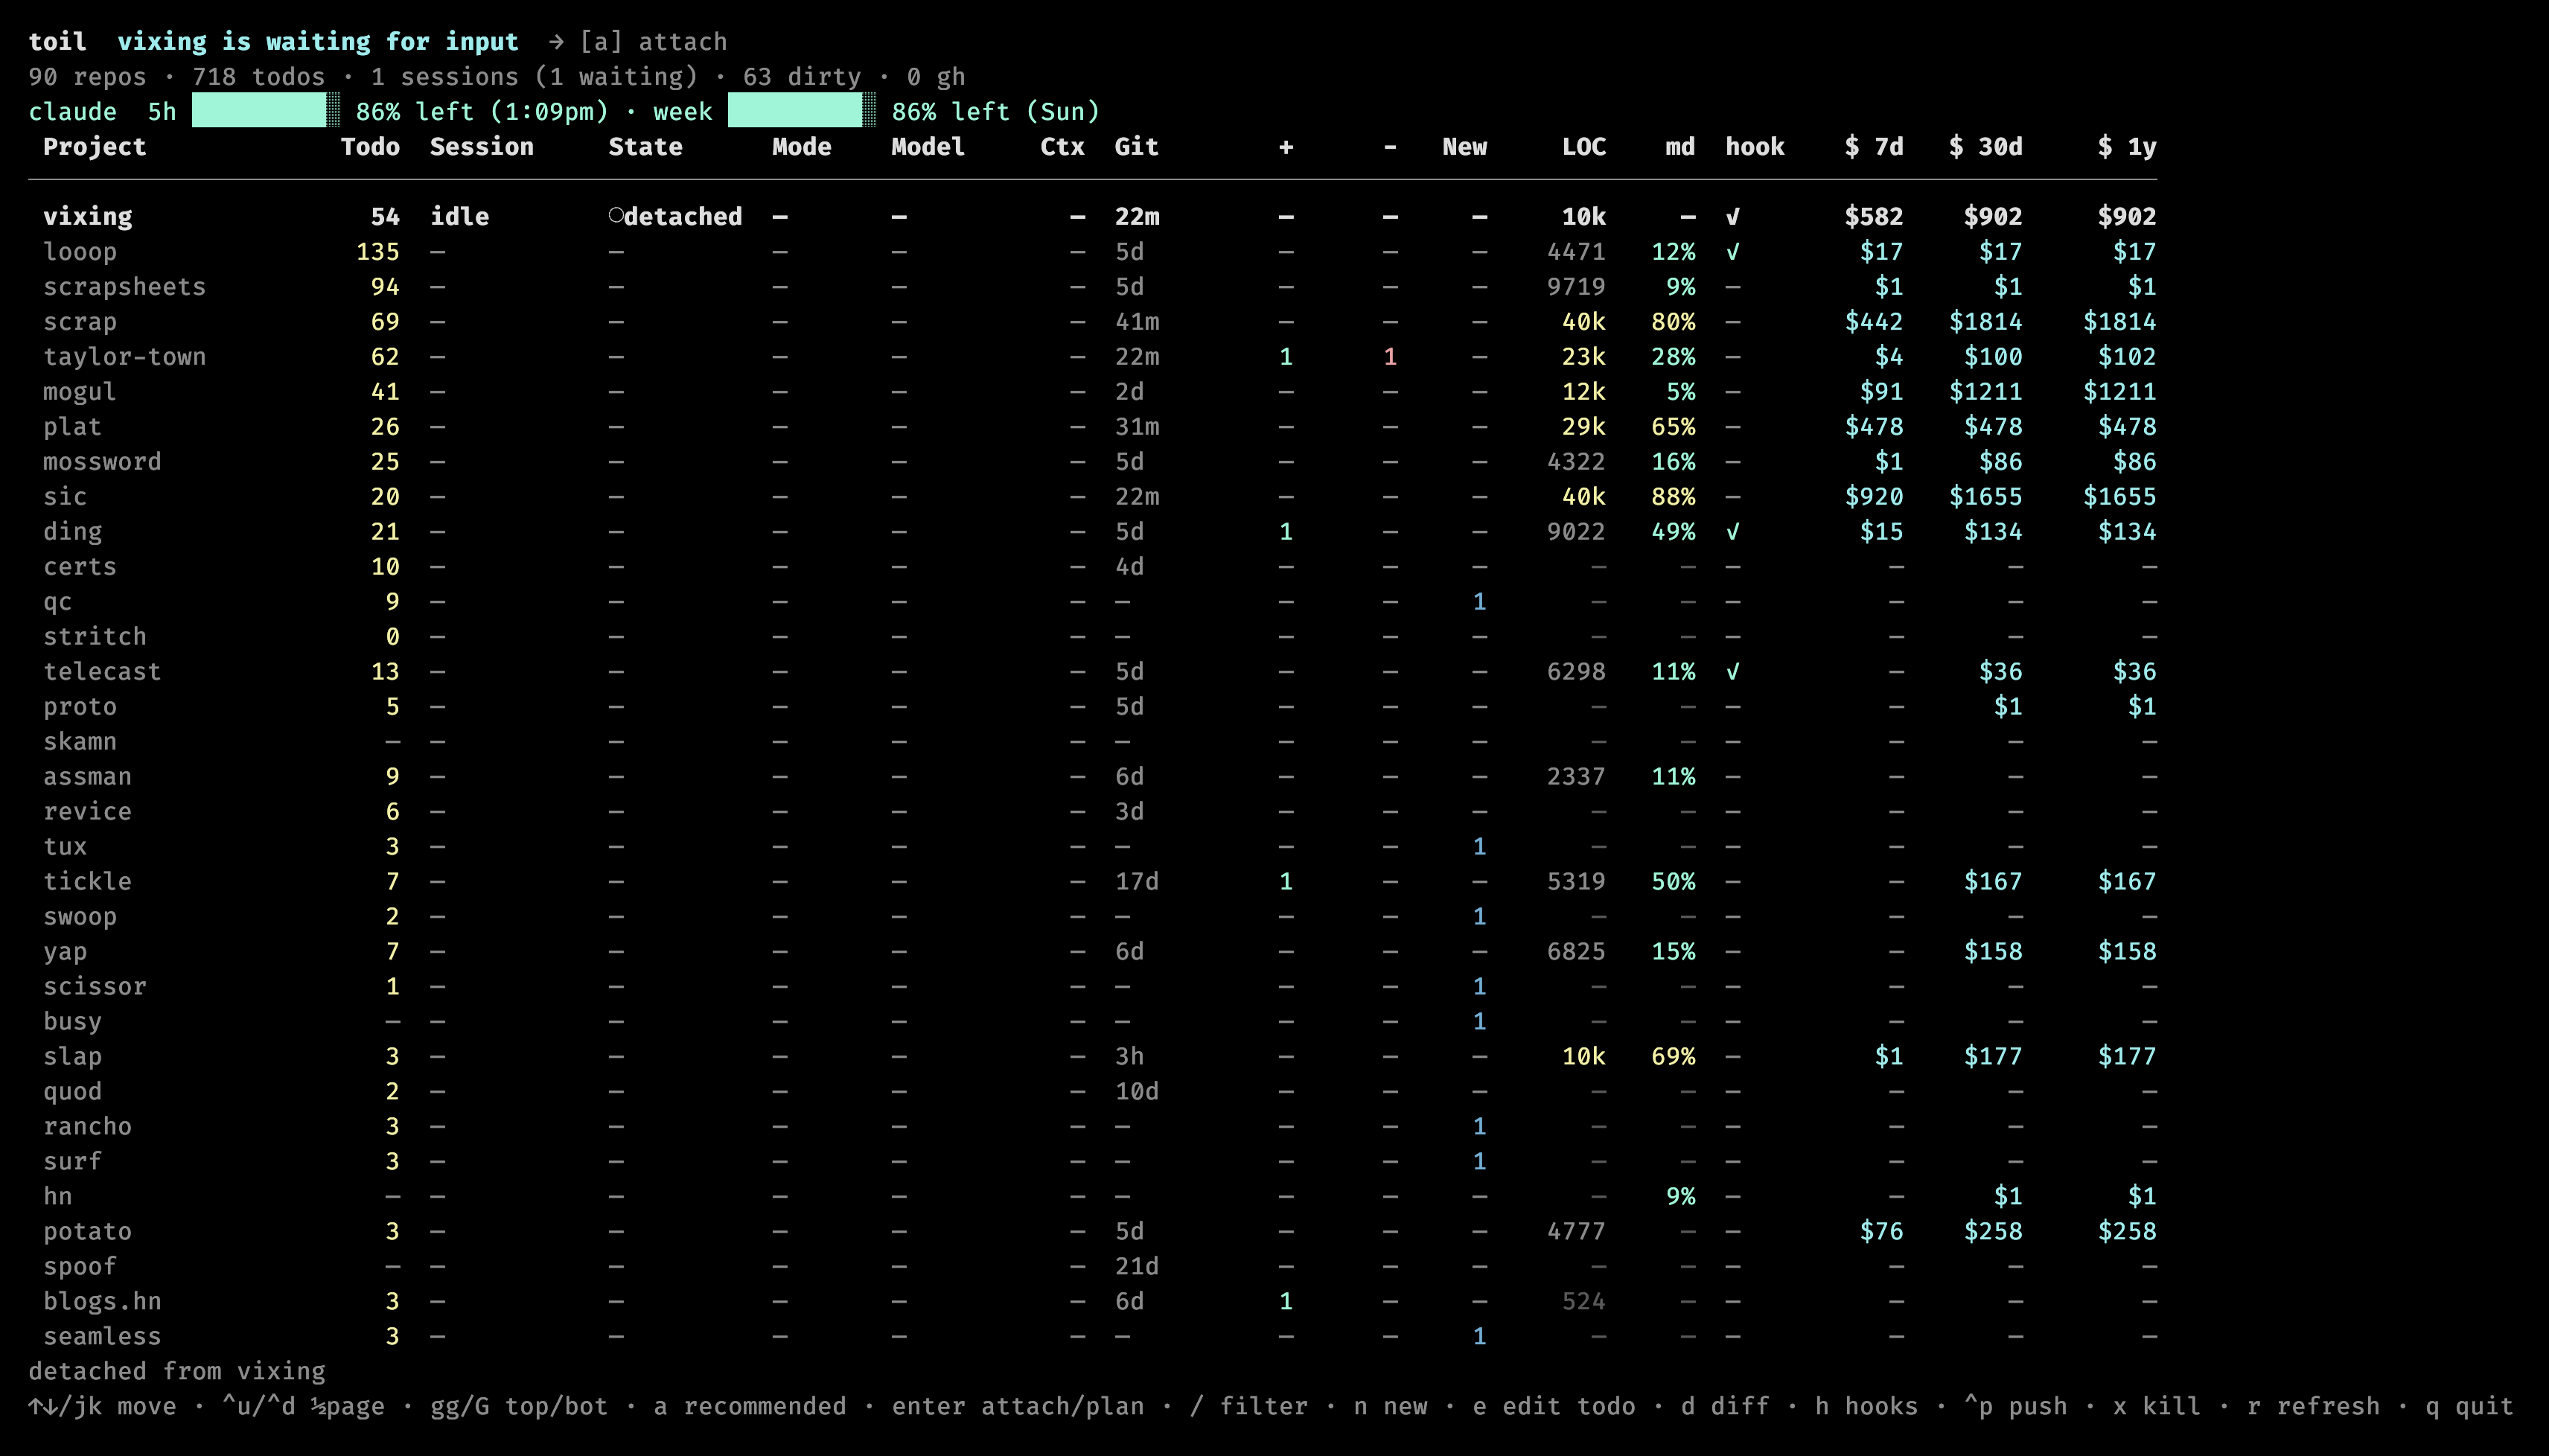Click the 'enter attach/plan' shortcut hint
This screenshot has width=2549, height=1456.
tap(1018, 1406)
